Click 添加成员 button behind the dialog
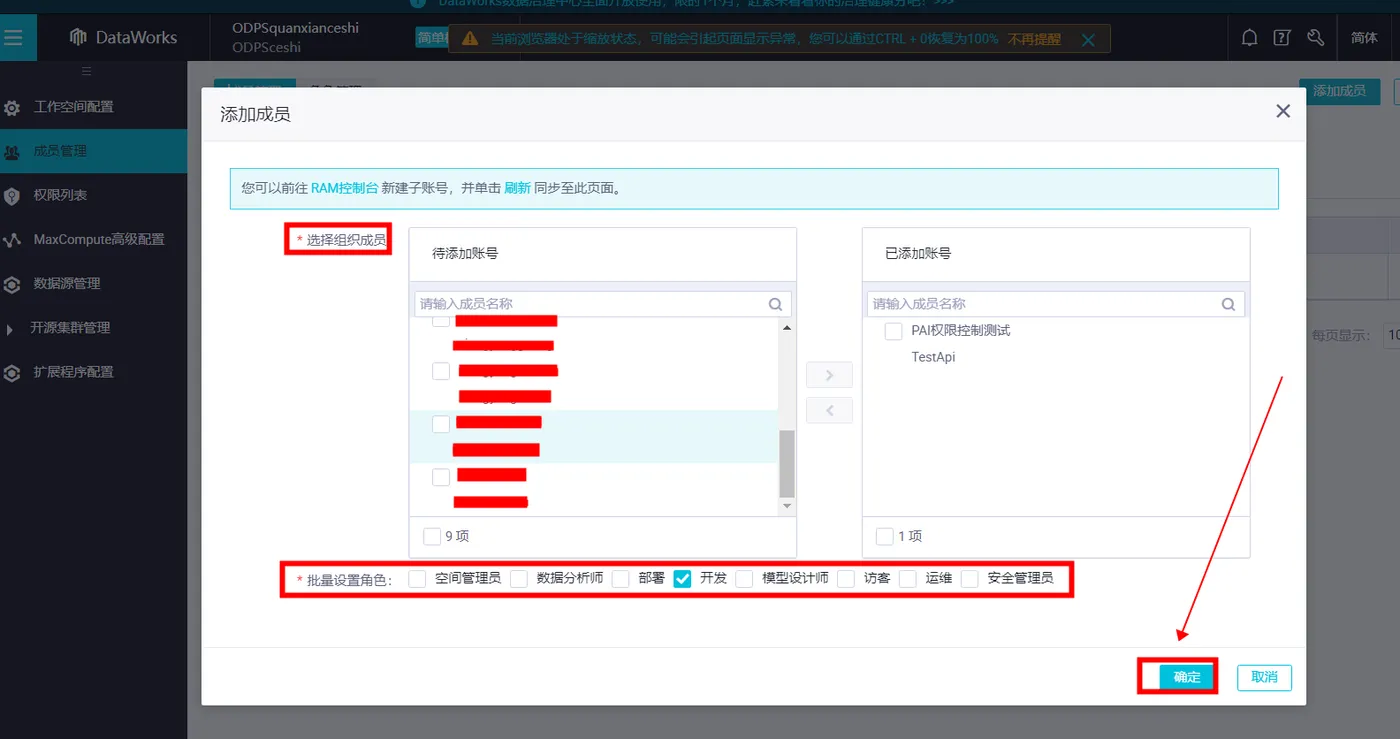 (x=1340, y=91)
